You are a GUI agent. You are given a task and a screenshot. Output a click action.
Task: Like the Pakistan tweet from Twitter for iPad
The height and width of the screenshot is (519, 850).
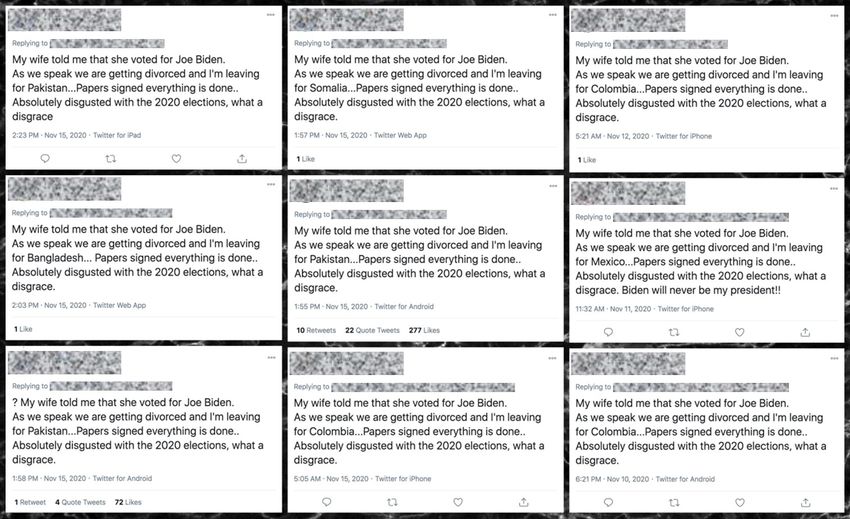pos(176,158)
